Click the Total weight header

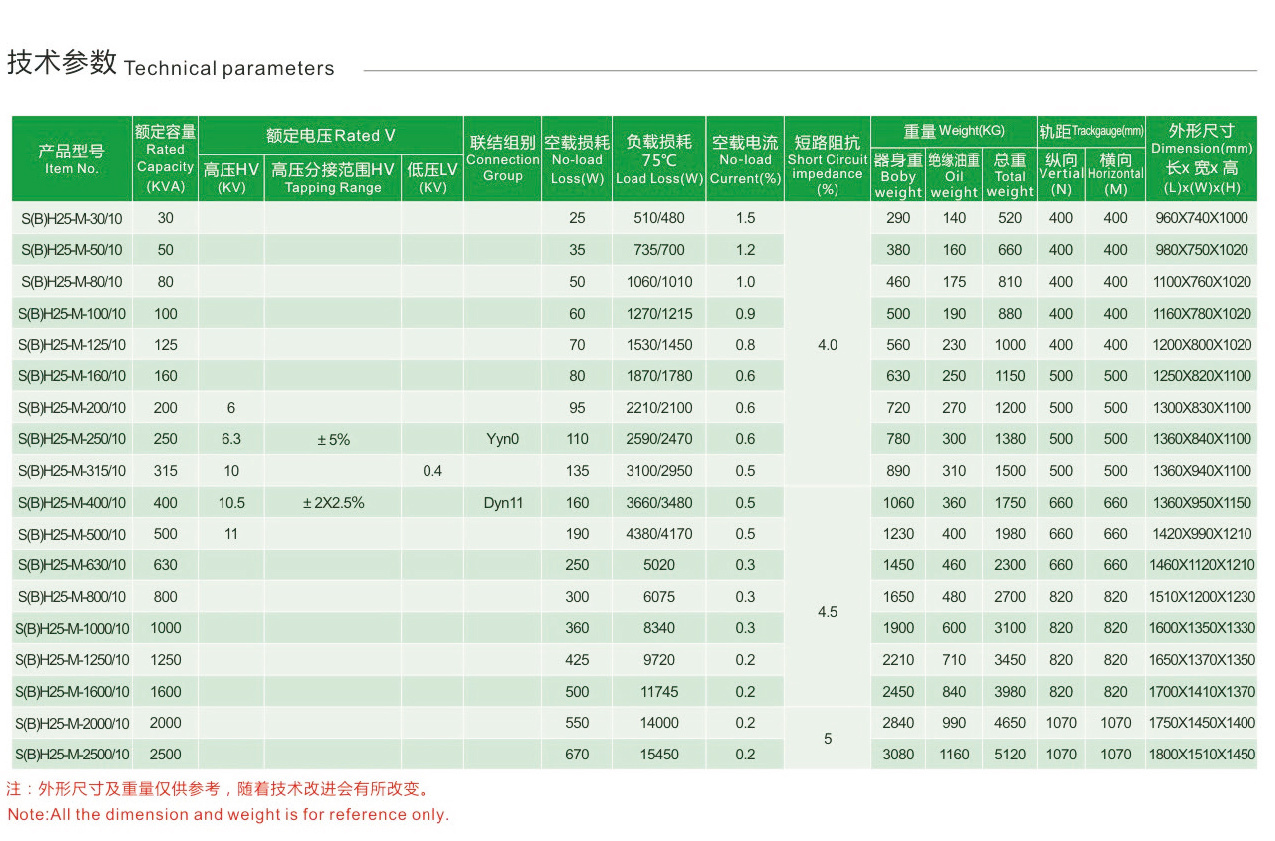pos(1010,175)
